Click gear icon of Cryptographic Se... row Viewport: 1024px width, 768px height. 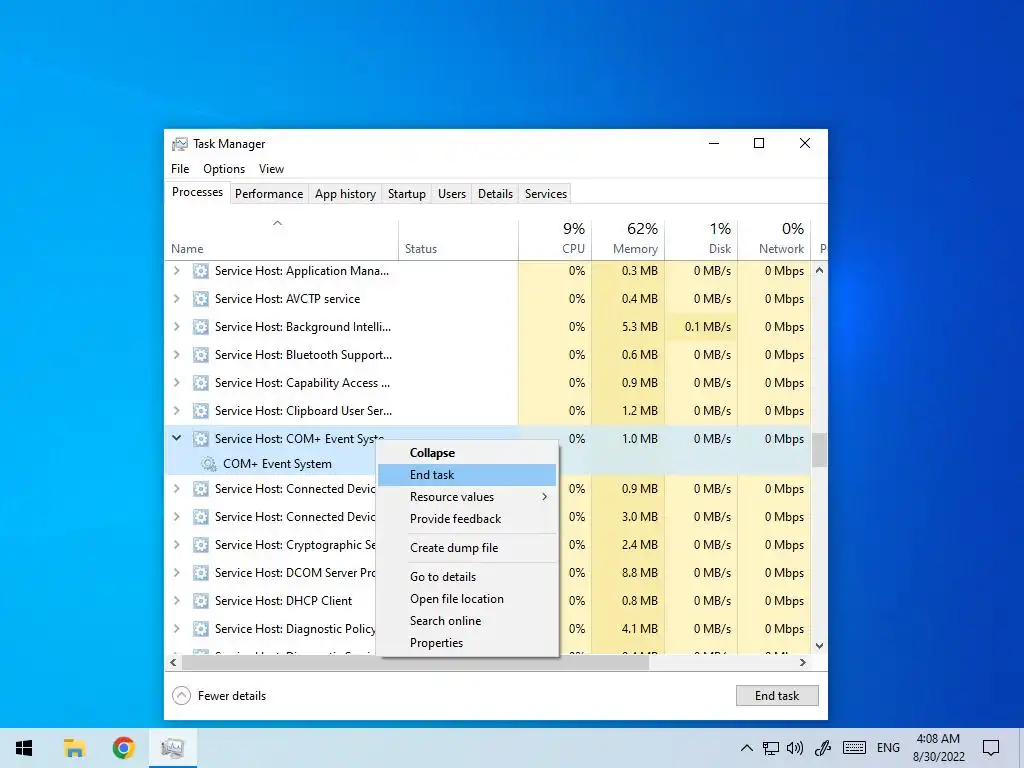coord(200,545)
